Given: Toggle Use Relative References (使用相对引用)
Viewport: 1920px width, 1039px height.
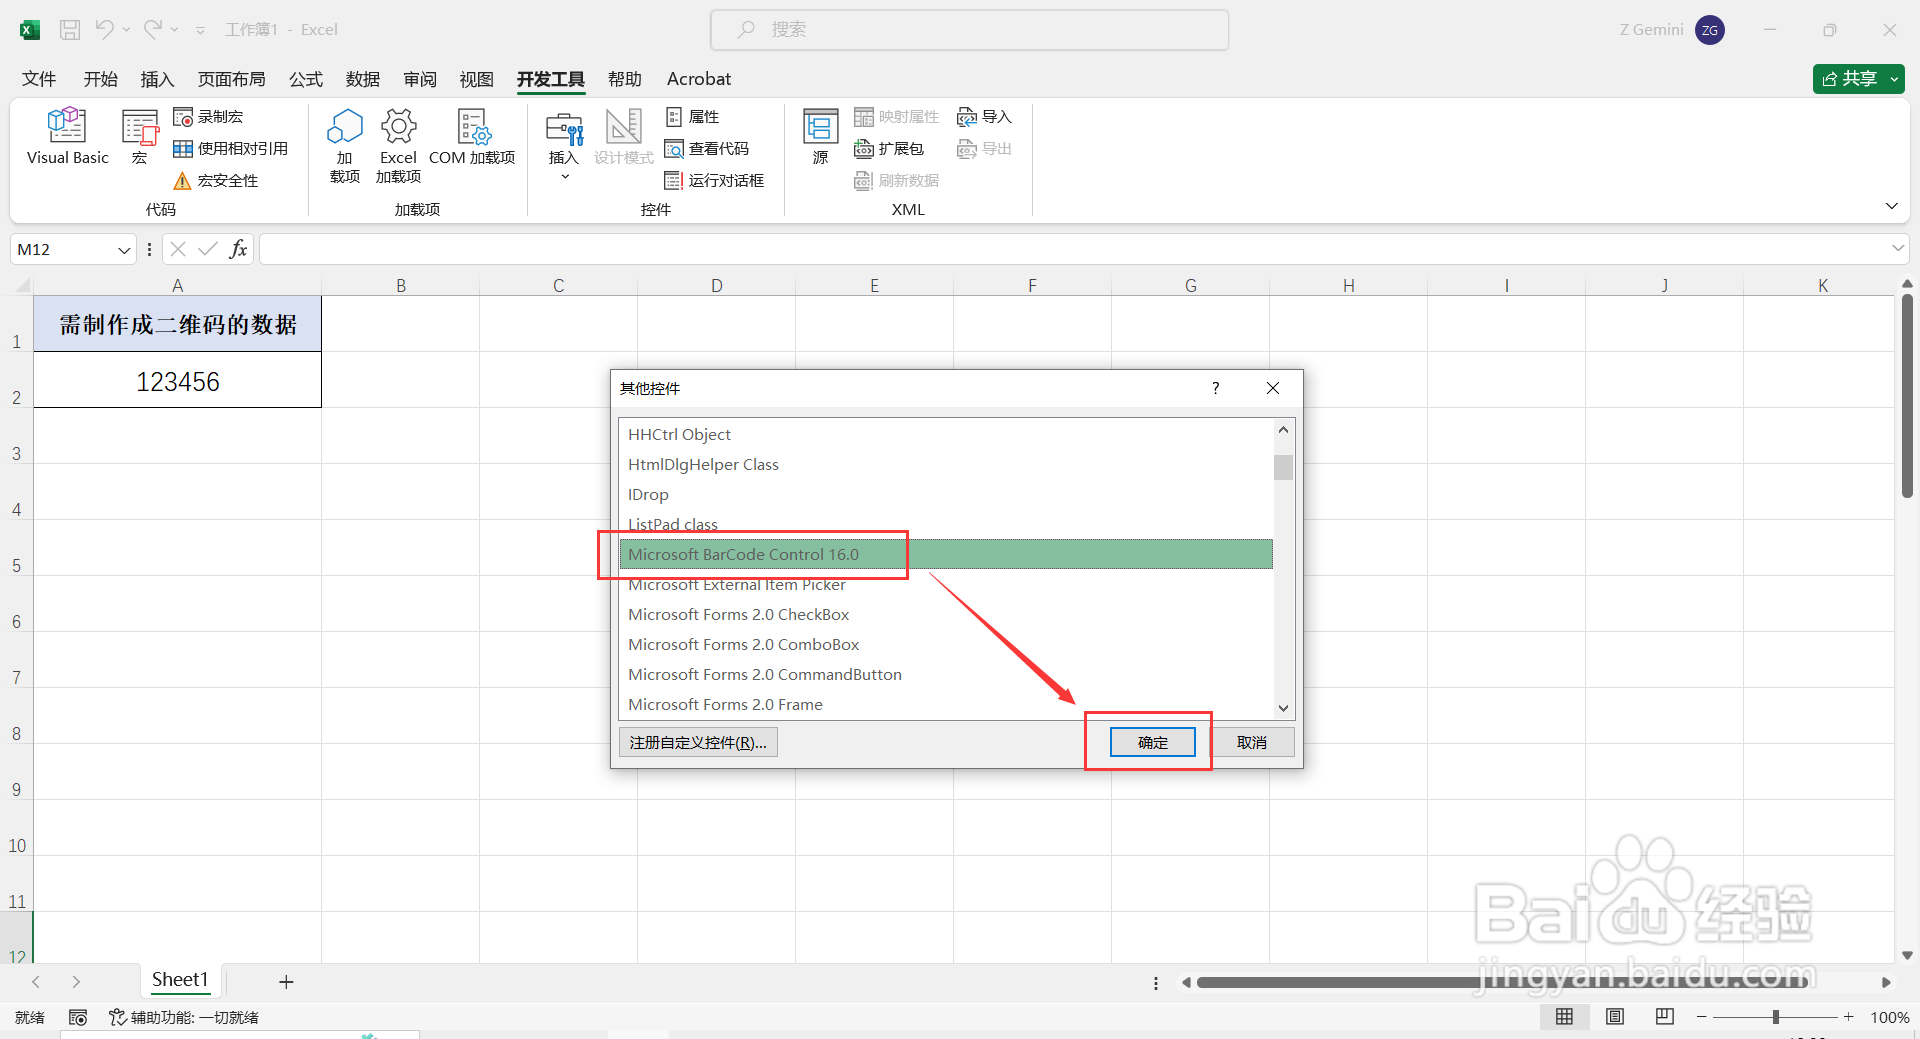Looking at the screenshot, I should click(x=231, y=149).
